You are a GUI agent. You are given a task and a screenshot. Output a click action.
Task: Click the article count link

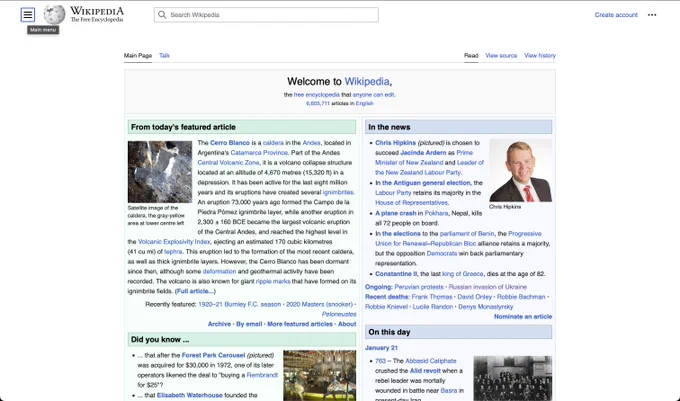[318, 103]
